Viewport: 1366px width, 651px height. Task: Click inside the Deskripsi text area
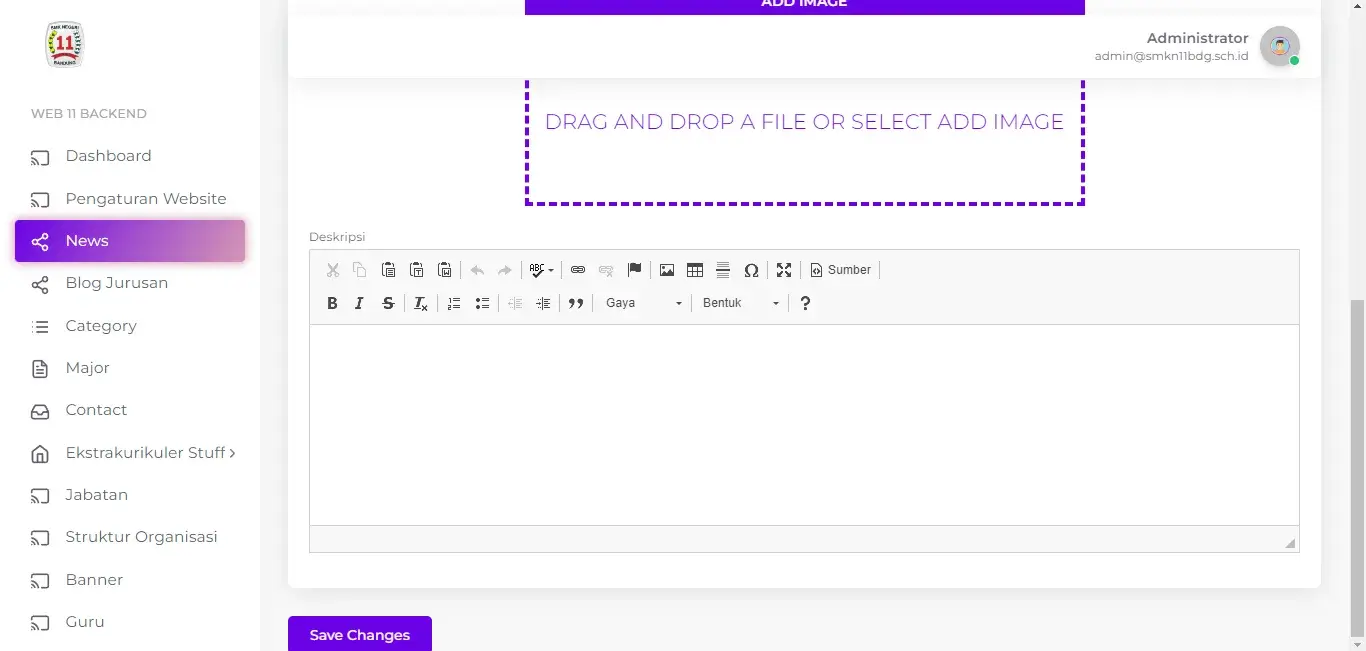(x=804, y=425)
